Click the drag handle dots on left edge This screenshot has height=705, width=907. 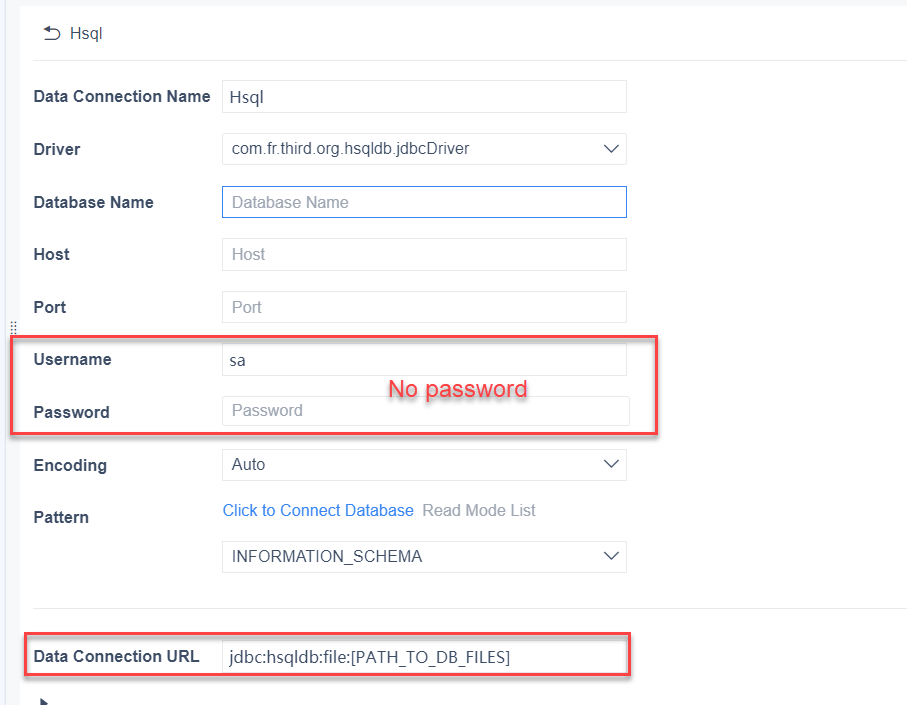pos(13,328)
